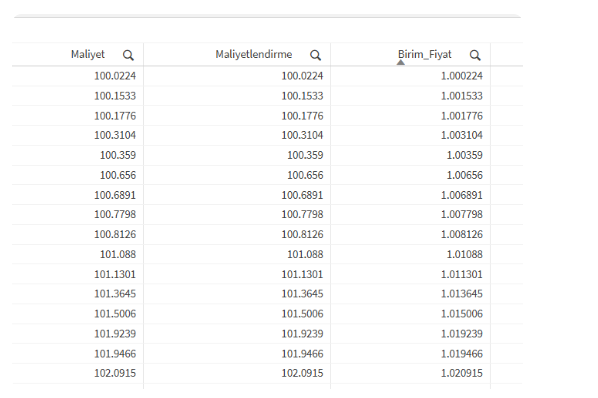The width and height of the screenshot is (598, 398).
Task: Select 100.1533 in the Maliyetlendirme column
Action: (x=302, y=96)
